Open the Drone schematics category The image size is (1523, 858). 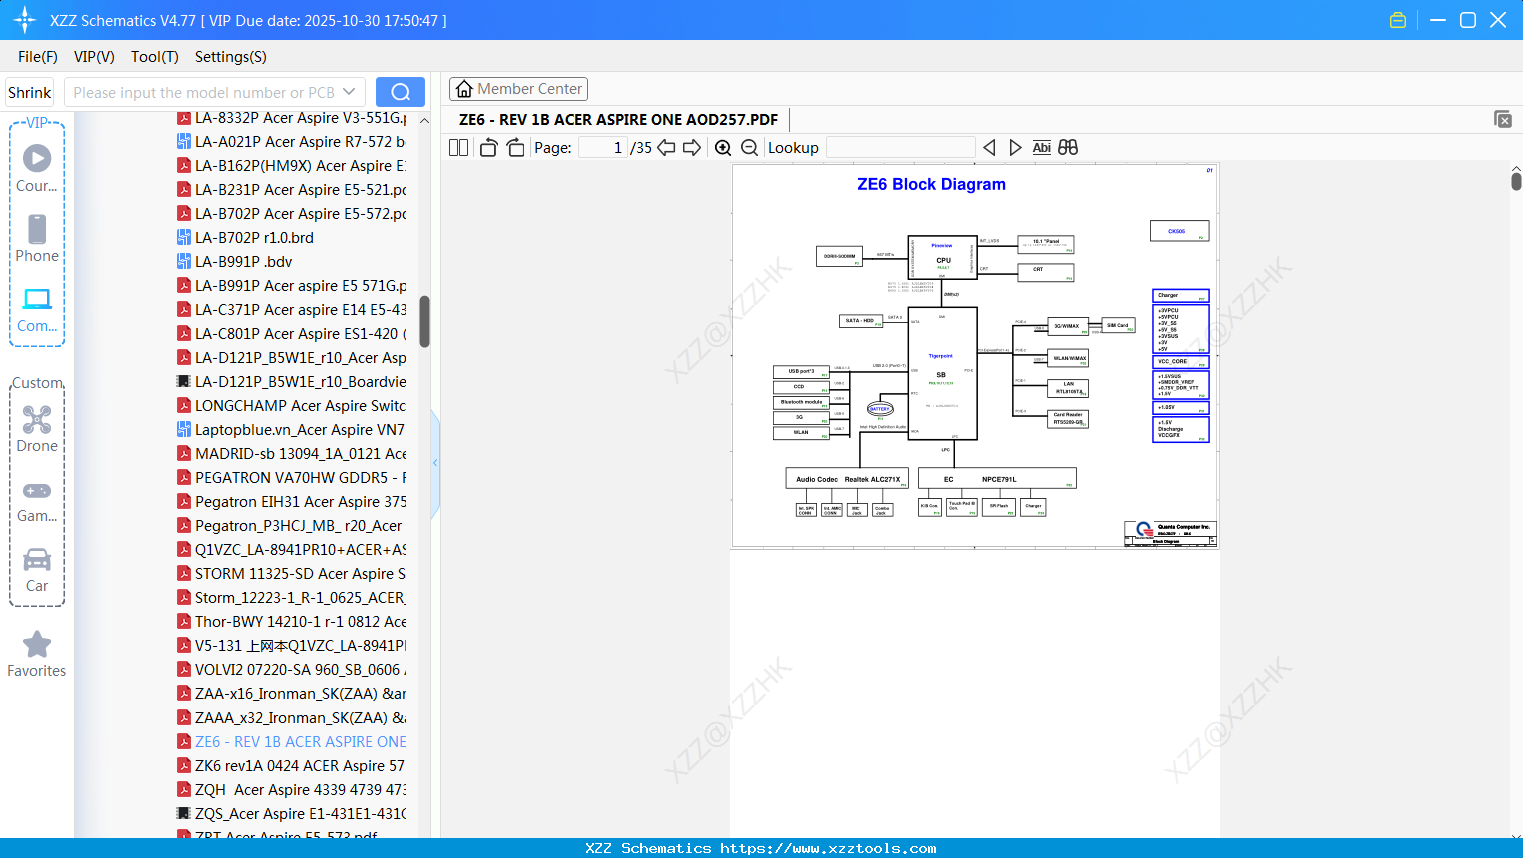click(37, 429)
